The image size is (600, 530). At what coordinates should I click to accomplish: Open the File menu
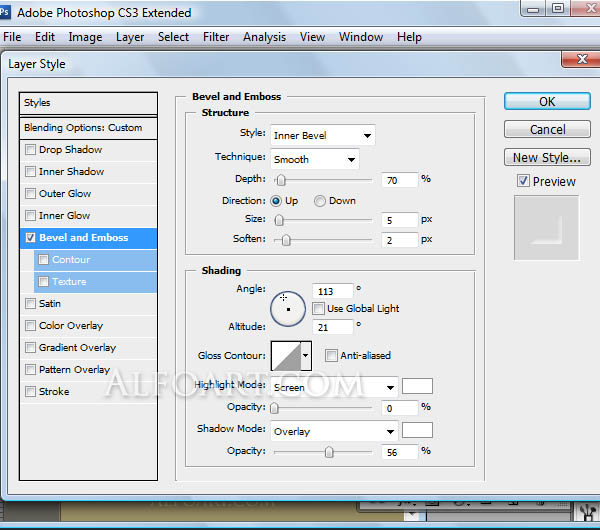(12, 37)
